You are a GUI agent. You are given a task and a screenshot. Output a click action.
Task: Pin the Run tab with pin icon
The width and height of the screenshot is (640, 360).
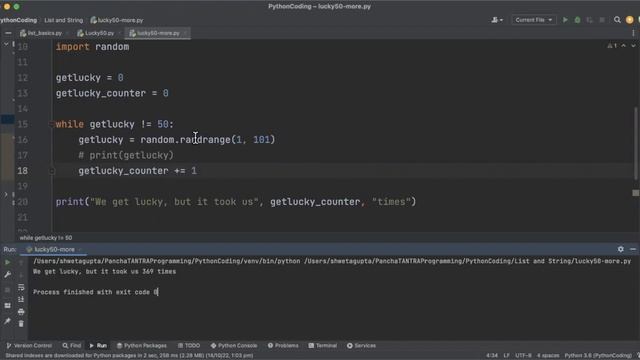[7, 322]
